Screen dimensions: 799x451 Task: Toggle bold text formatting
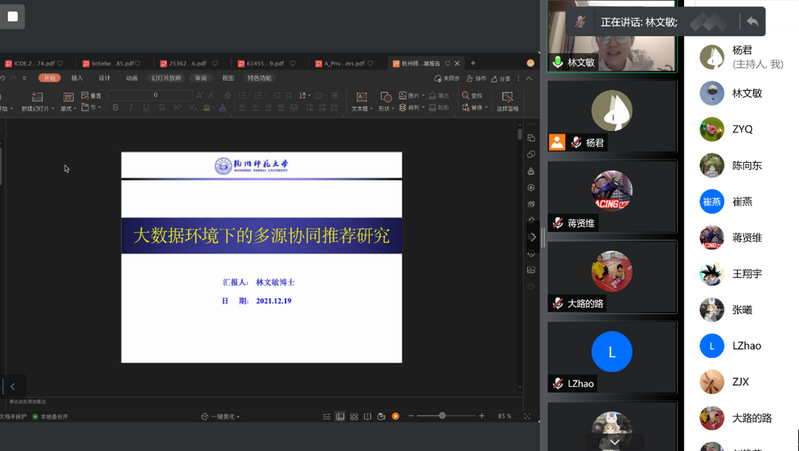[116, 107]
